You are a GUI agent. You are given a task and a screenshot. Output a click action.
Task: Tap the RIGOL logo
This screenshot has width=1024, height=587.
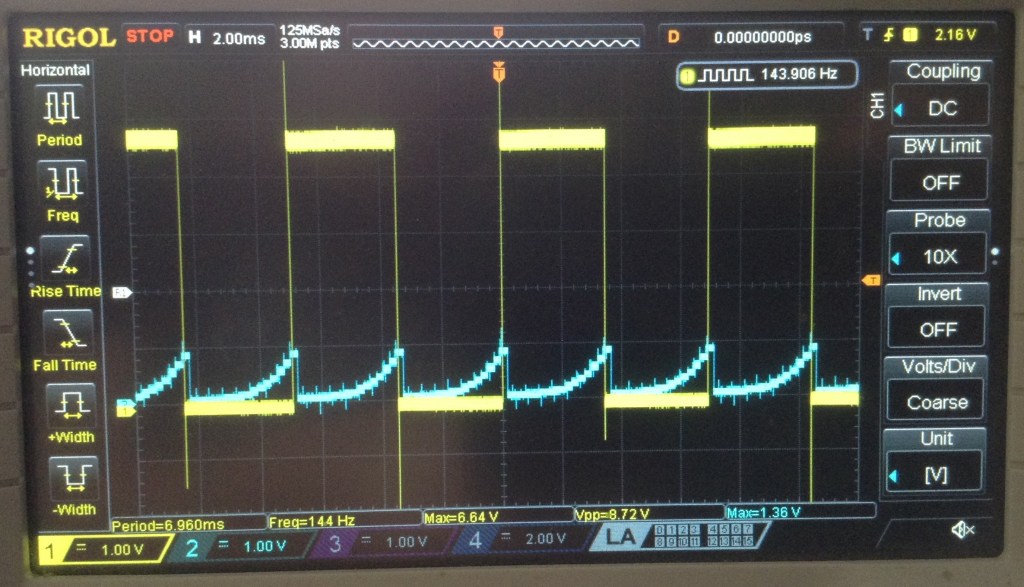point(69,38)
